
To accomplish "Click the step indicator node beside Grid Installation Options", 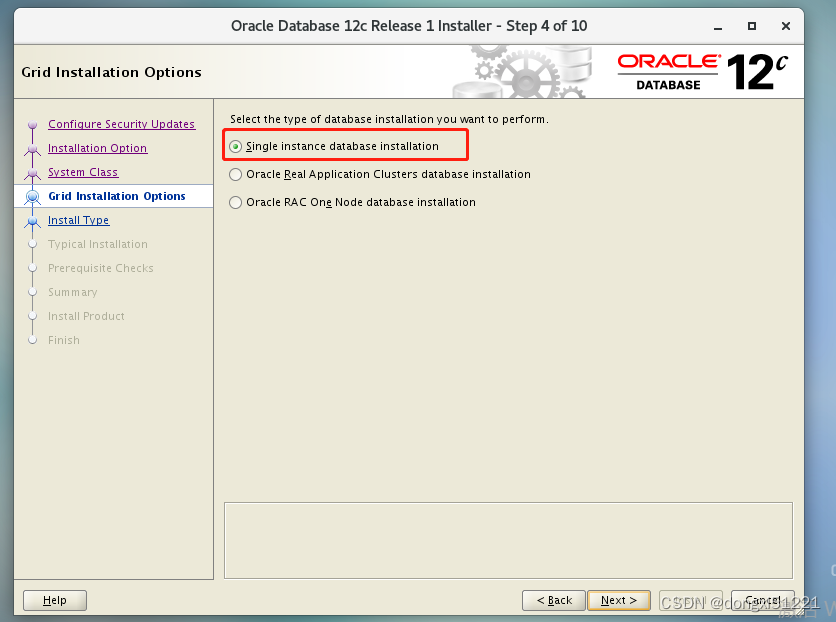I will click(x=33, y=196).
